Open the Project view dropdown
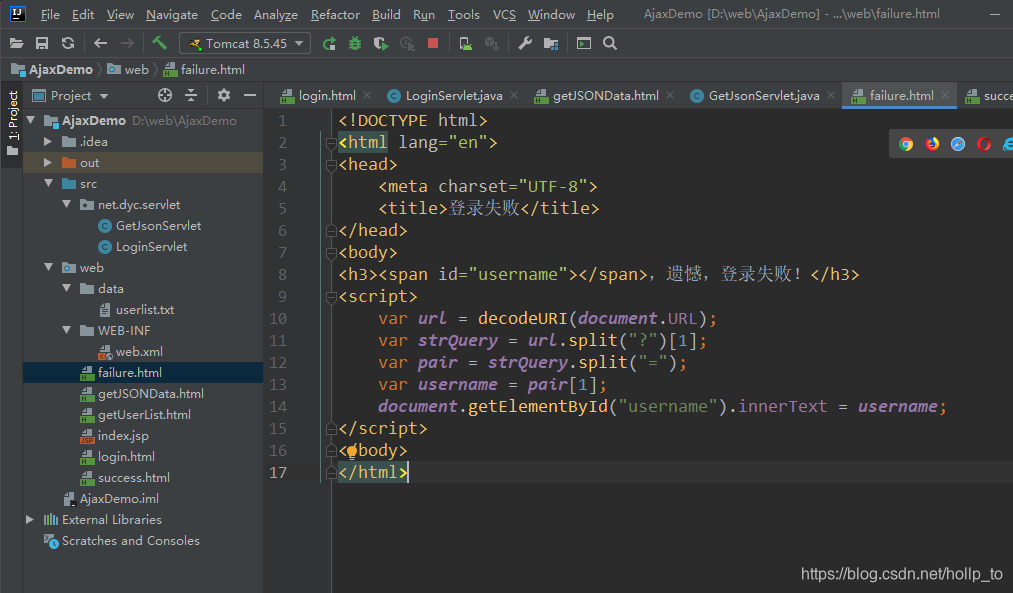The image size is (1013, 593). [70, 96]
